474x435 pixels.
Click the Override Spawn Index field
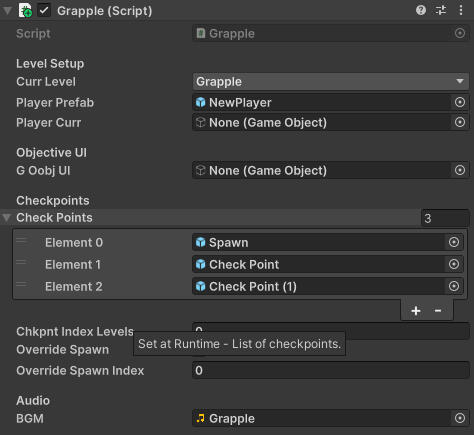click(x=331, y=370)
